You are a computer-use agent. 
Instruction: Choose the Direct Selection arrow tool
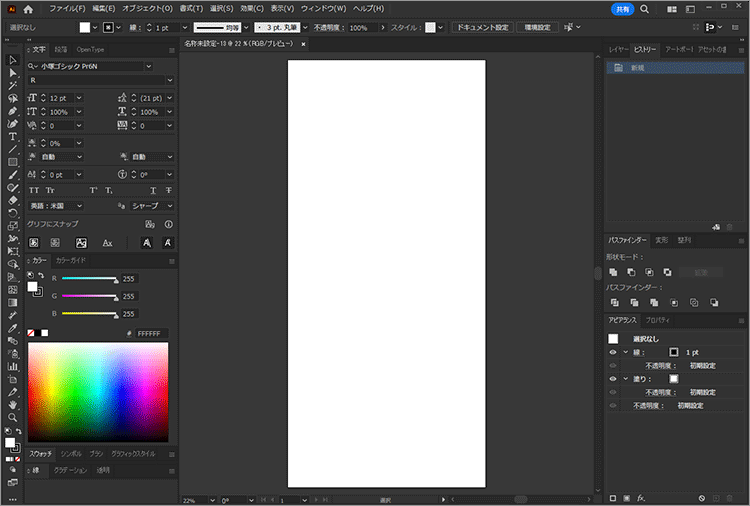click(x=12, y=73)
